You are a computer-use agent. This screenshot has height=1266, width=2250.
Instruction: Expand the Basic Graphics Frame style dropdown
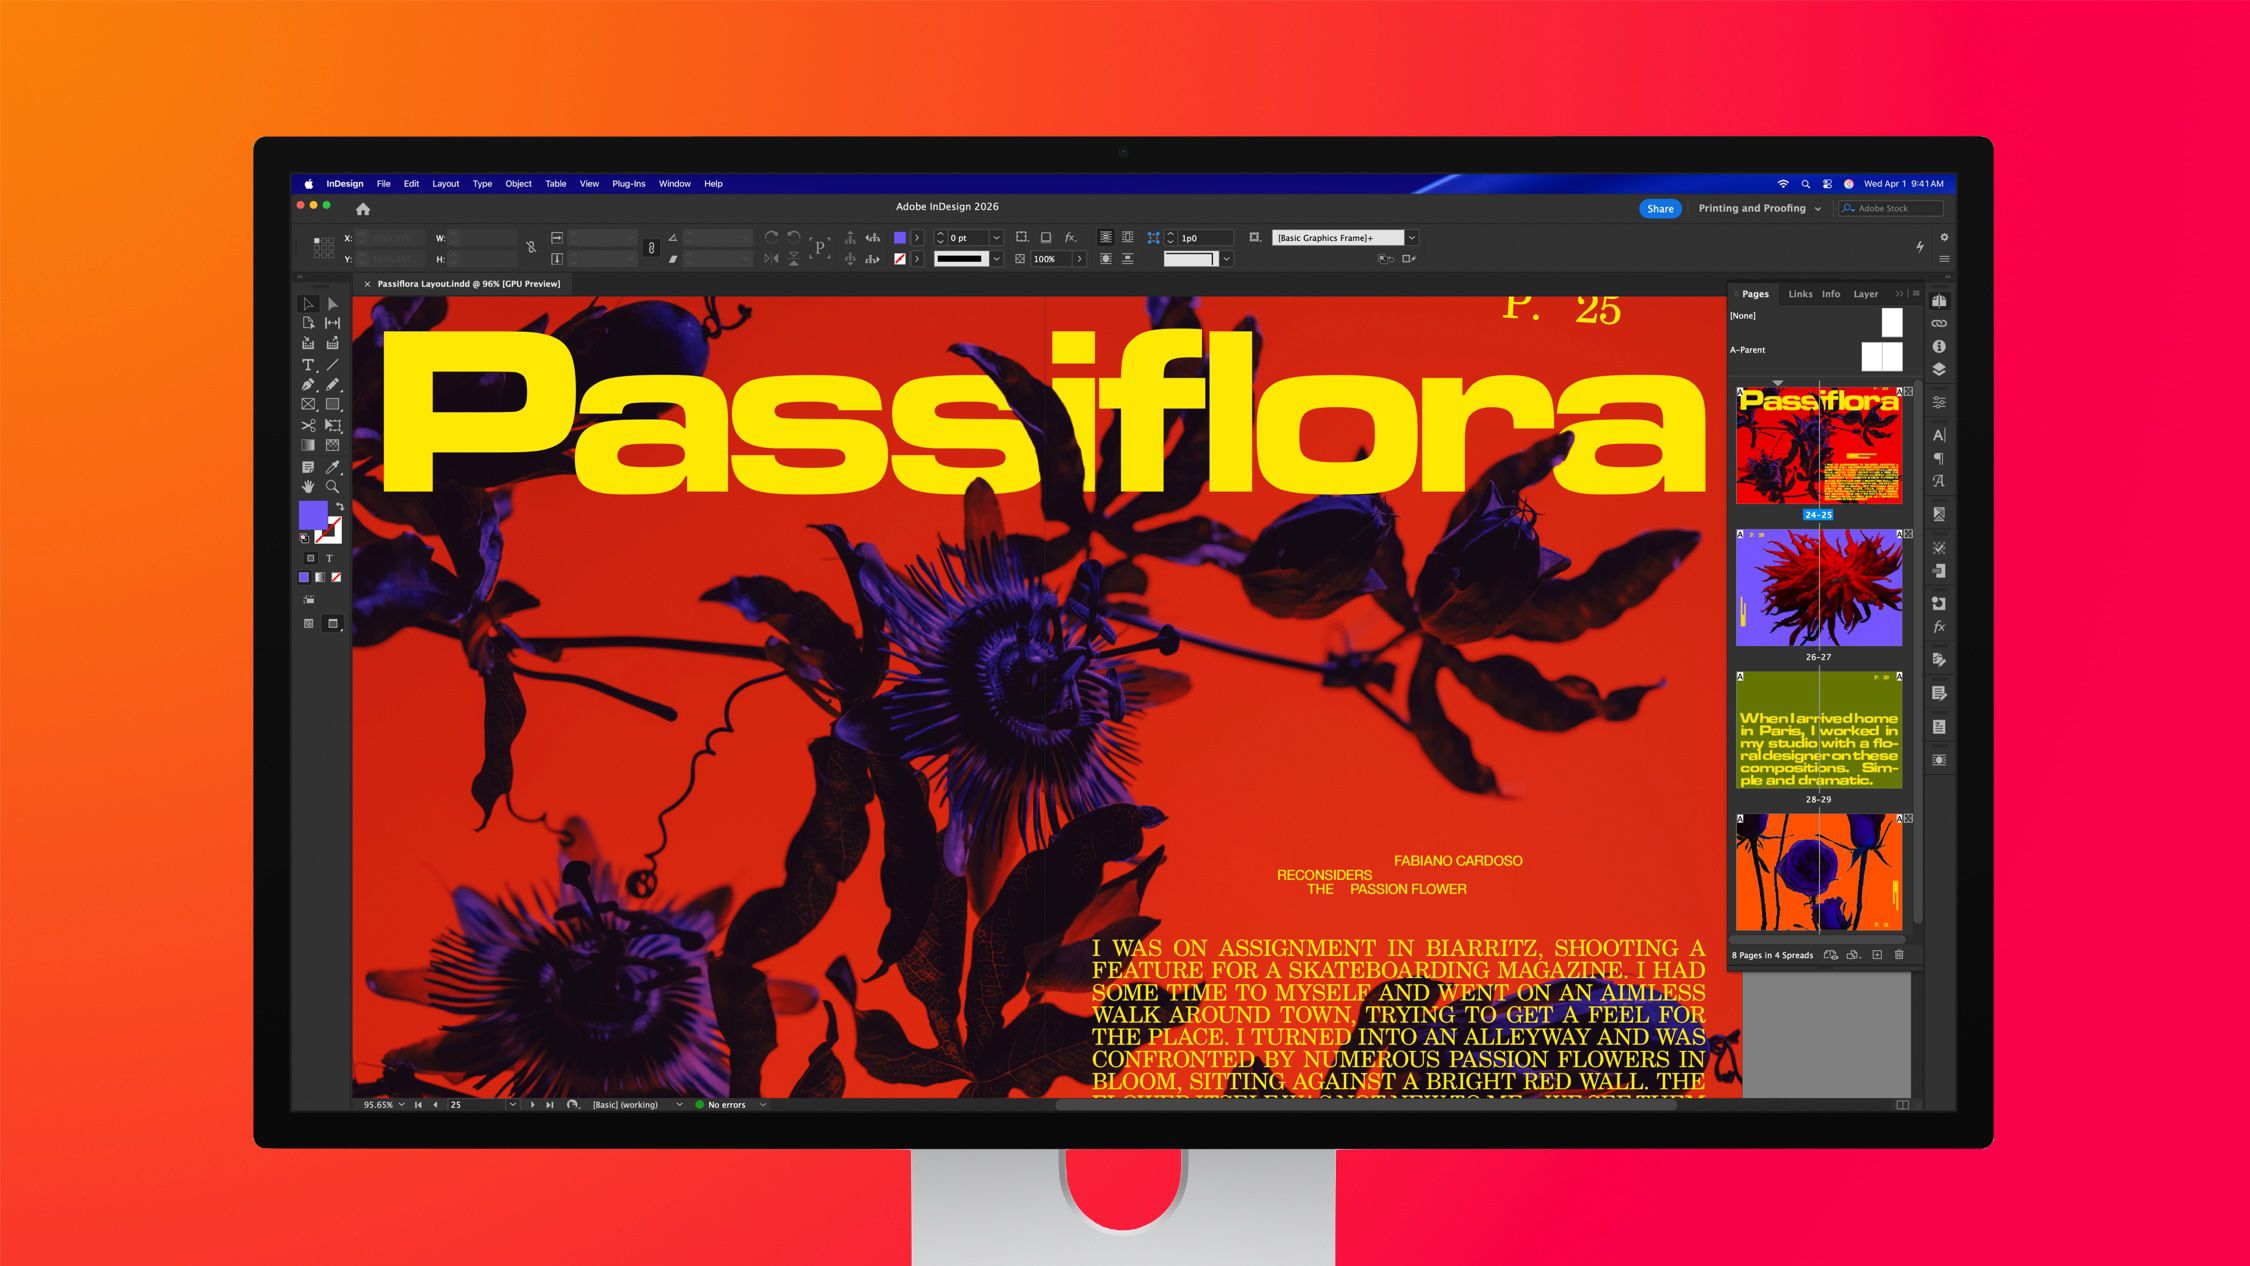(1412, 238)
